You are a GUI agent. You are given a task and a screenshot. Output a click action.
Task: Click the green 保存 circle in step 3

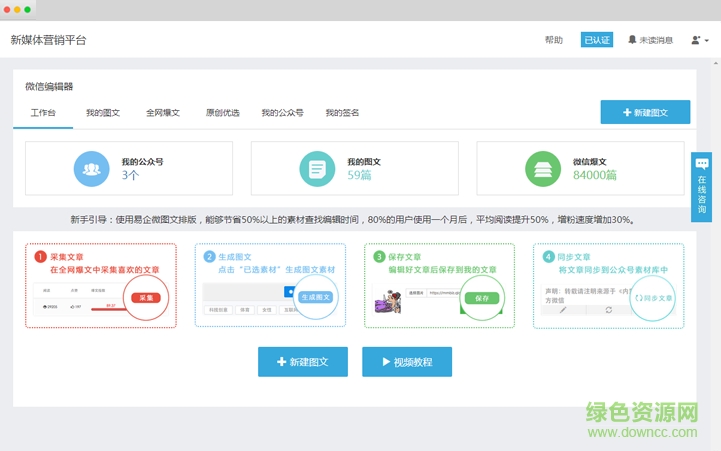click(x=483, y=298)
